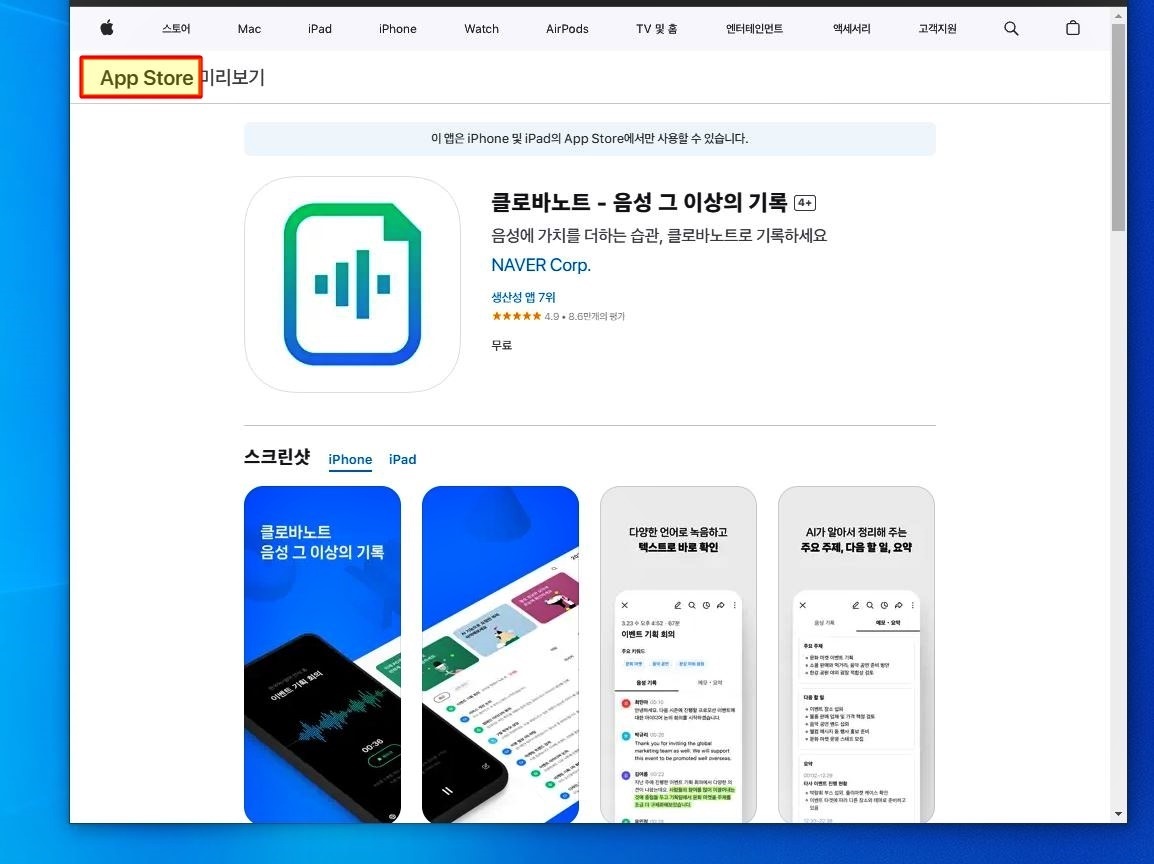The width and height of the screenshot is (1154, 864).
Task: Open the 스토어 menu item
Action: point(176,29)
